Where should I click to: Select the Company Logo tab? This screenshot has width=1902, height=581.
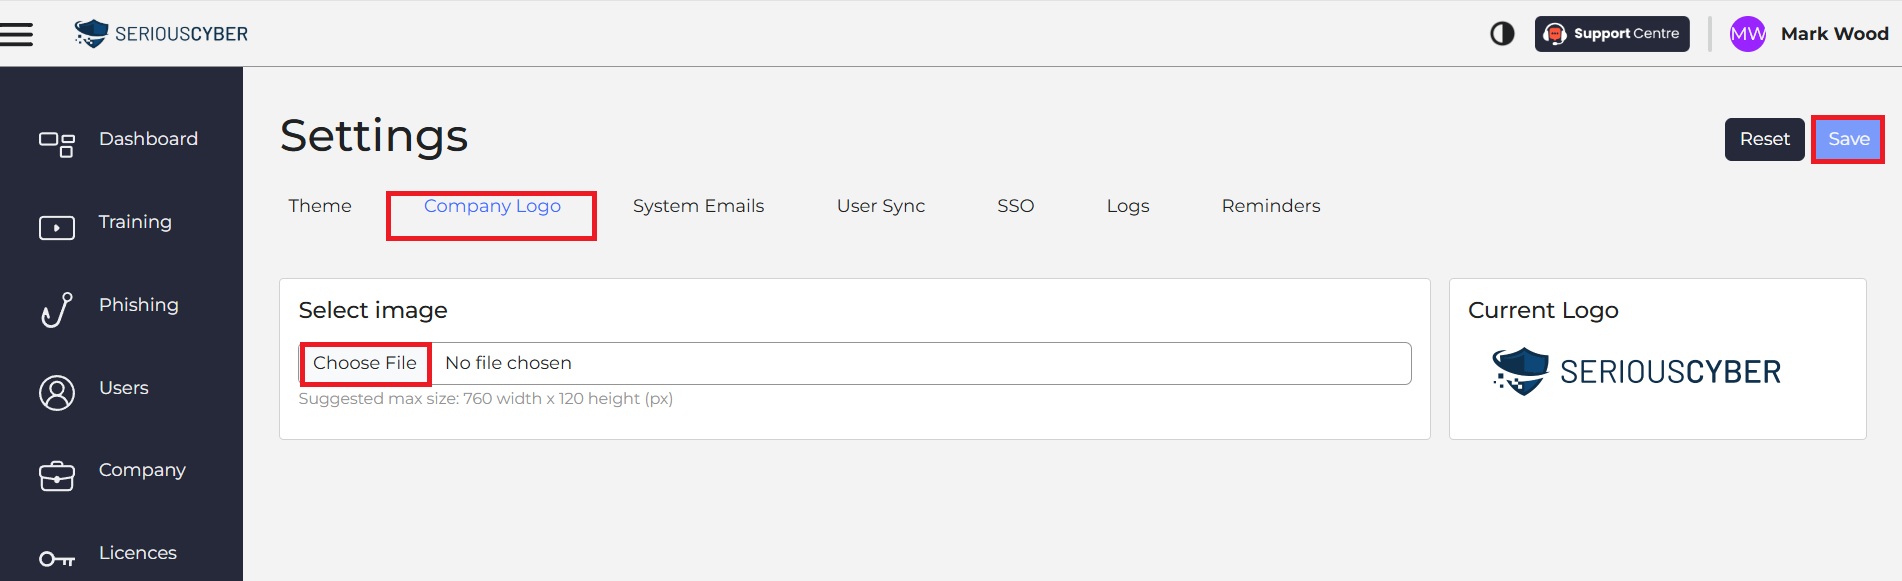coord(492,206)
